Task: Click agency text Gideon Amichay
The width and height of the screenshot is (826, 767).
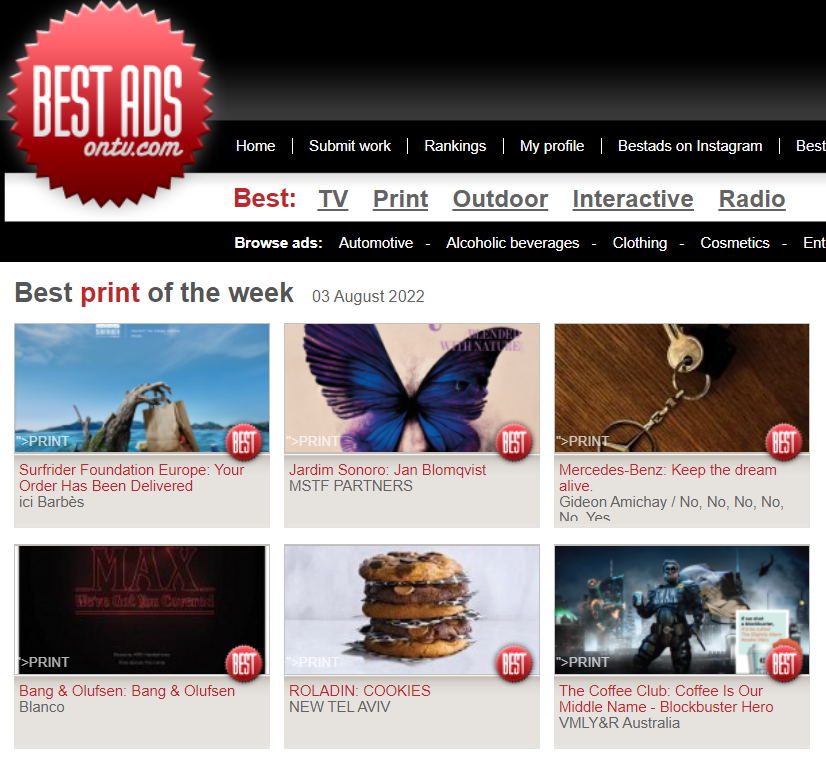Action: click(613, 502)
